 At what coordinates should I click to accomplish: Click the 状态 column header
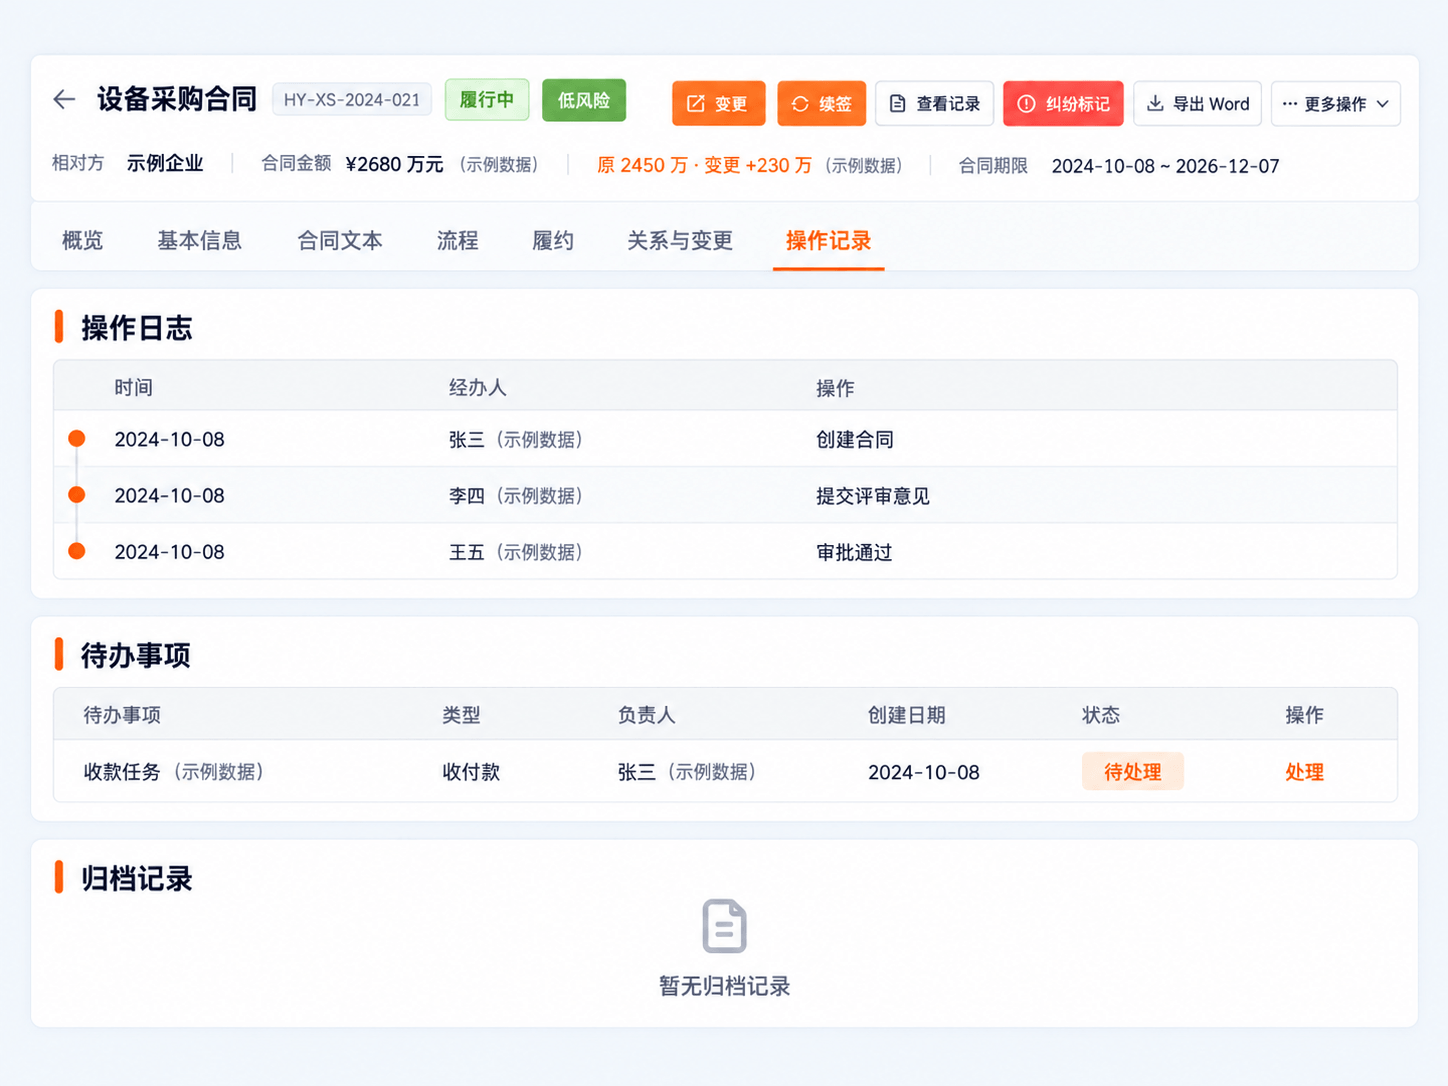coord(1101,715)
